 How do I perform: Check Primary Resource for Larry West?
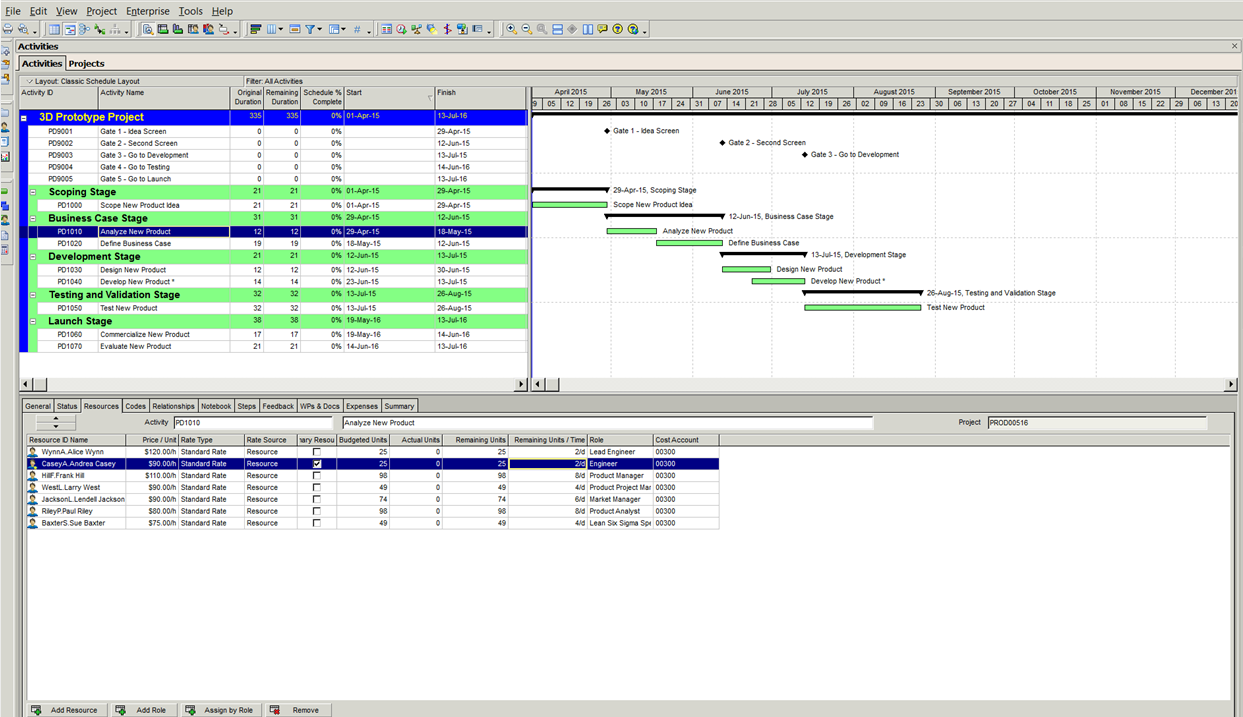click(317, 488)
